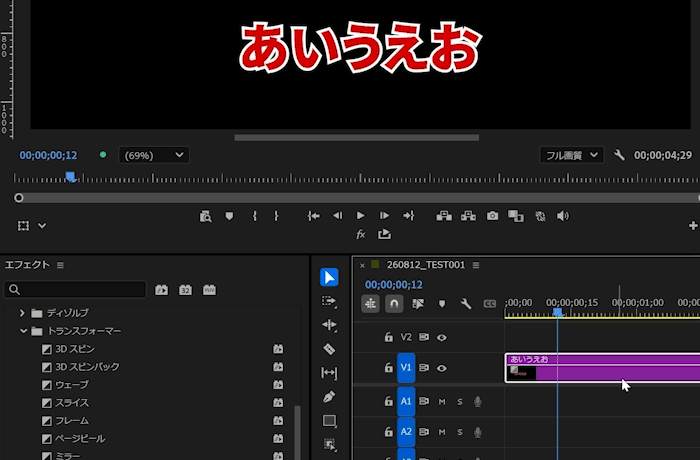Step forward one frame
Viewport: 700px width, 460px height.
(384, 216)
